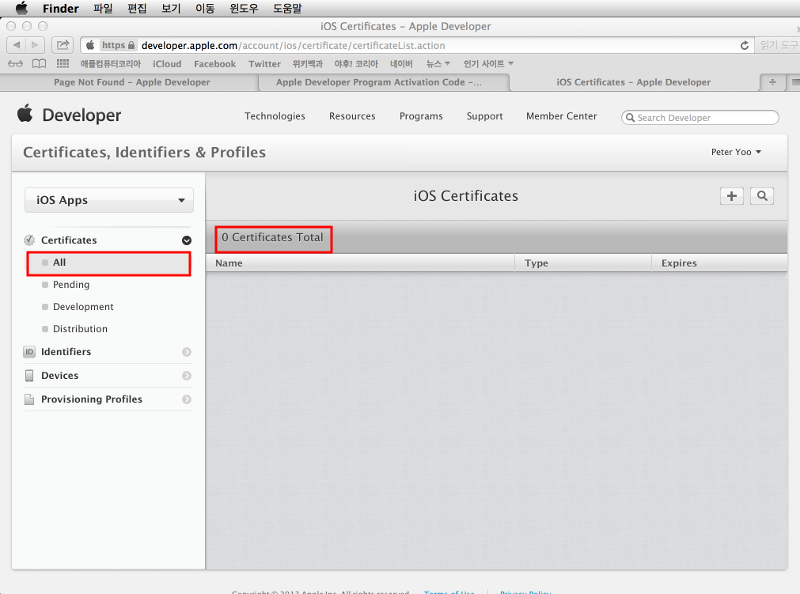The image size is (800, 594).
Task: Open Reading List glasses icon
Action: [x=15, y=64]
